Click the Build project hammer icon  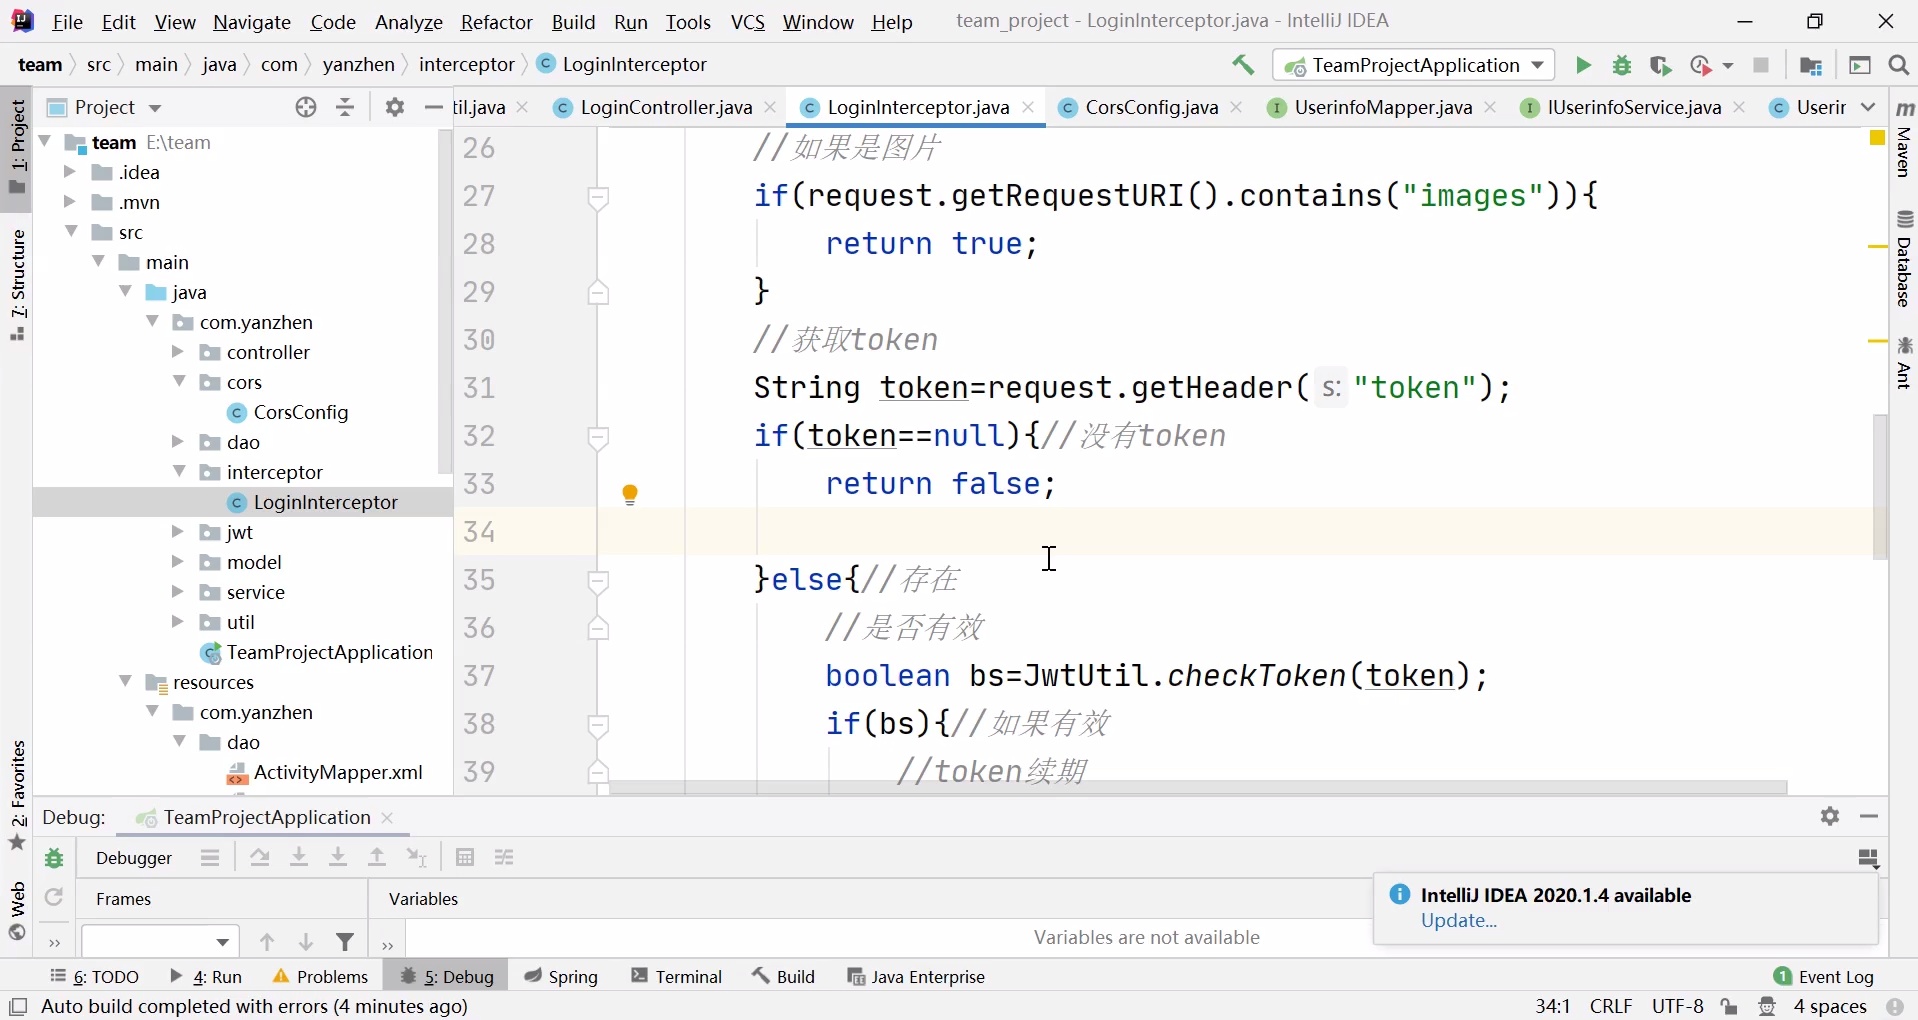tap(1243, 65)
